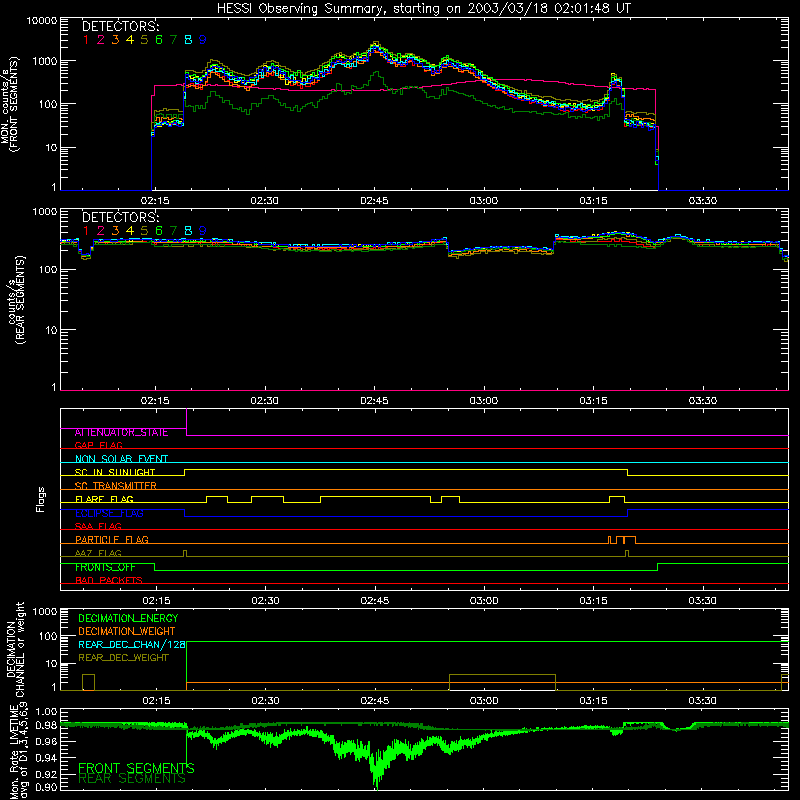800x800 pixels.
Task: Pick olive detector 5 in rear segments legend
Action: [144, 231]
